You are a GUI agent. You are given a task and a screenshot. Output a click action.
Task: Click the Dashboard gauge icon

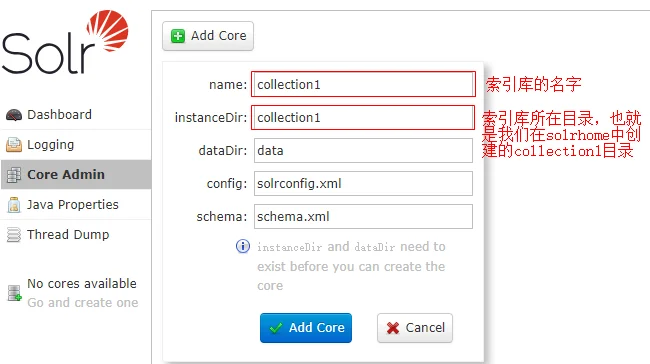point(14,115)
